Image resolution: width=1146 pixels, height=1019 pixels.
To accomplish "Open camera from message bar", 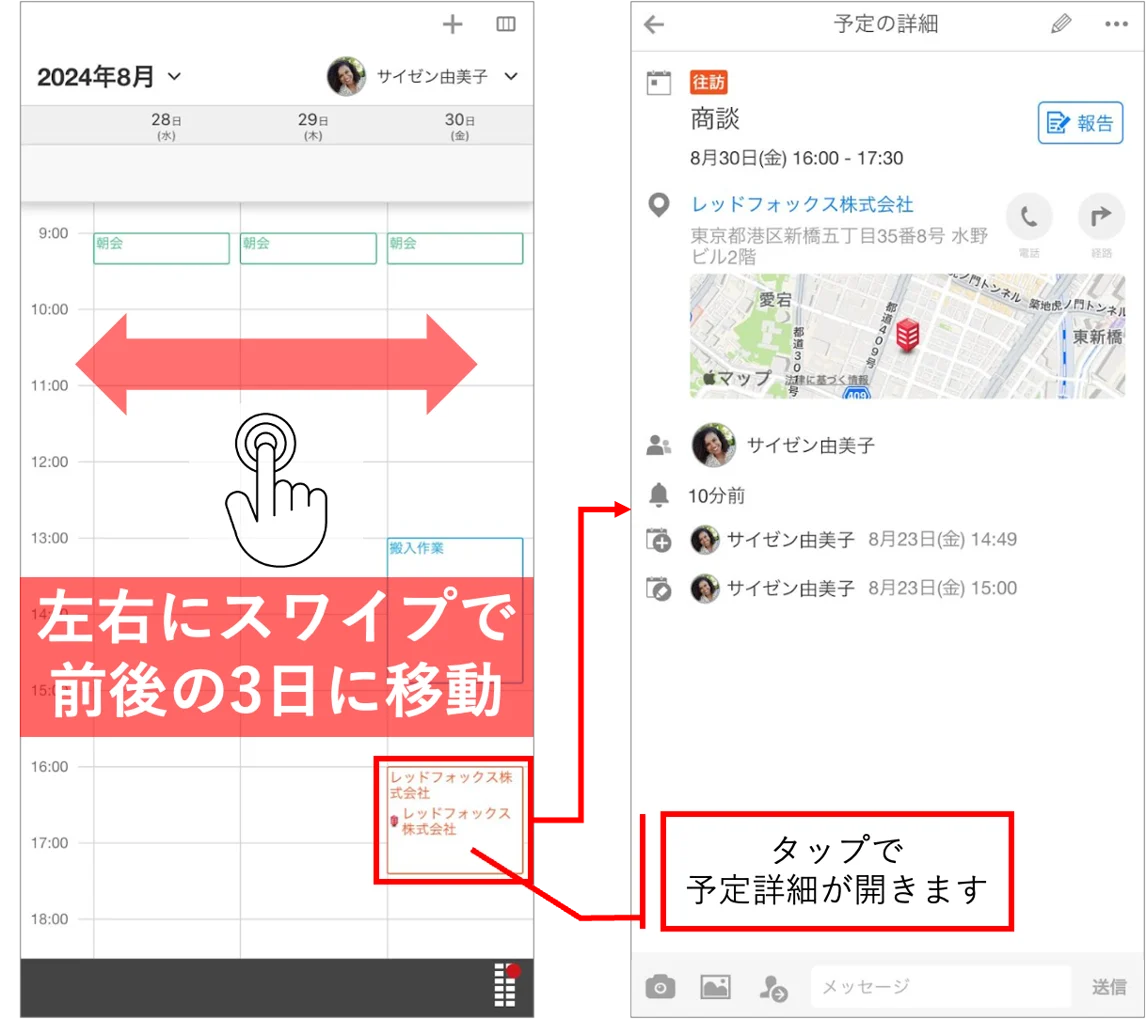I will point(661,987).
